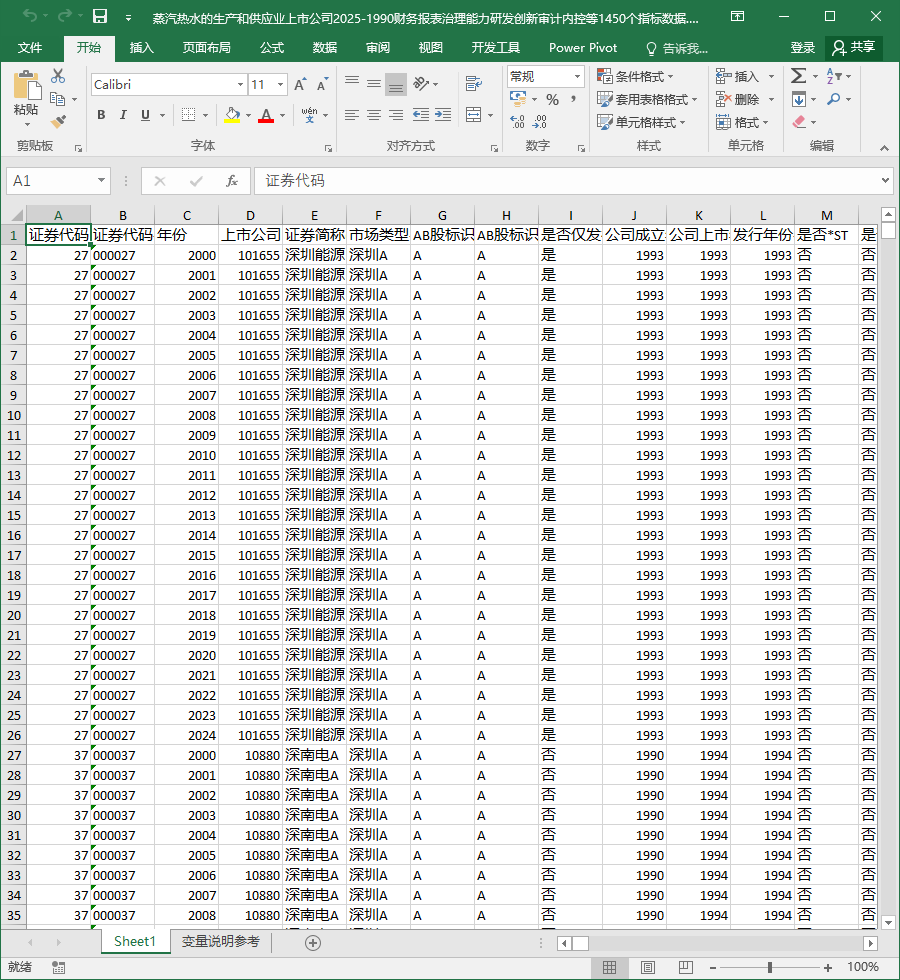
Task: Add a new sheet with plus icon
Action: point(313,942)
